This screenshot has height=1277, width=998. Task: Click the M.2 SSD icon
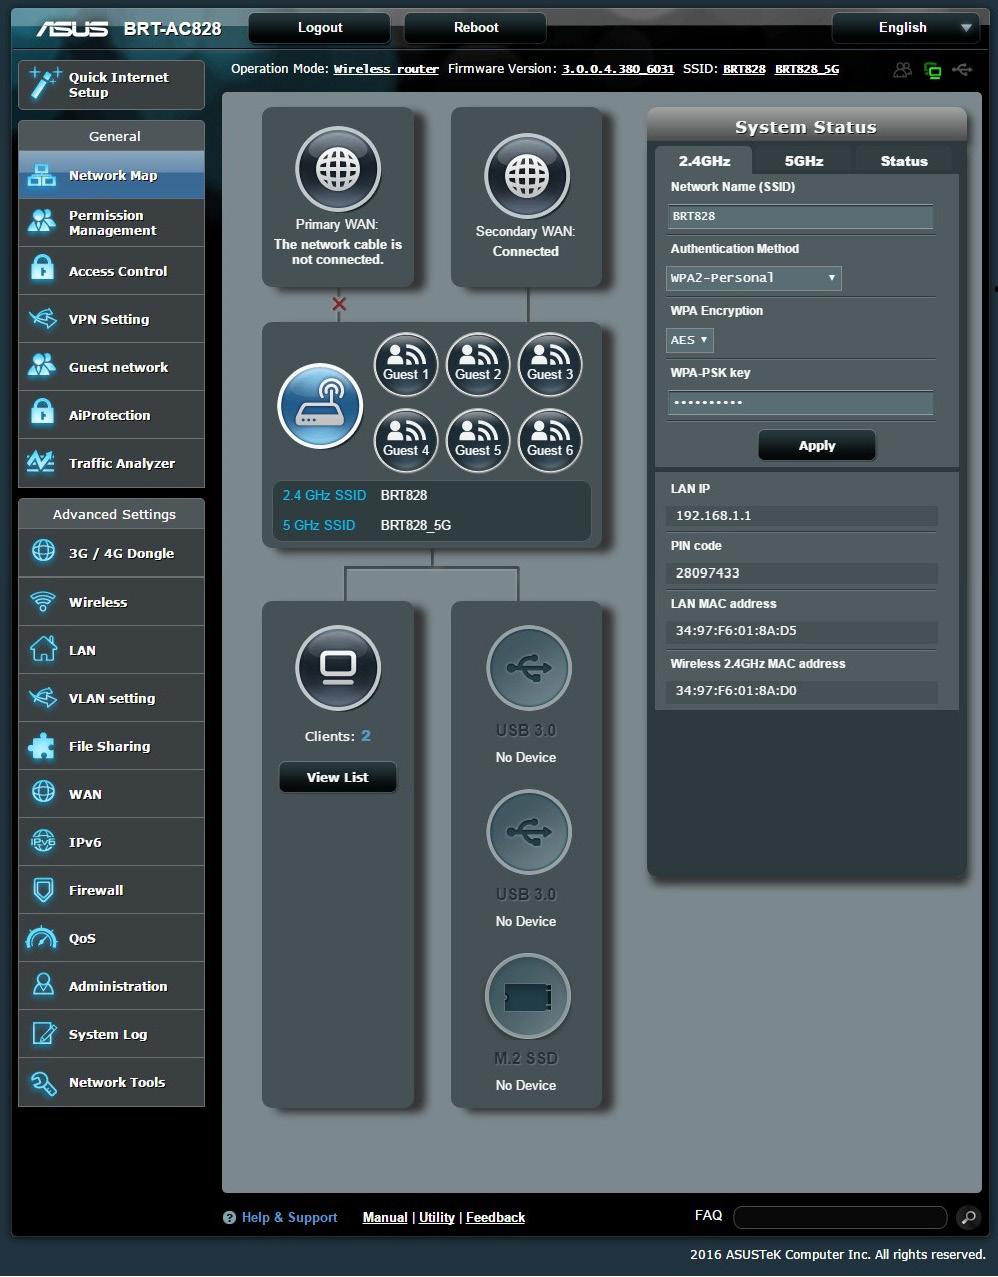pos(528,996)
